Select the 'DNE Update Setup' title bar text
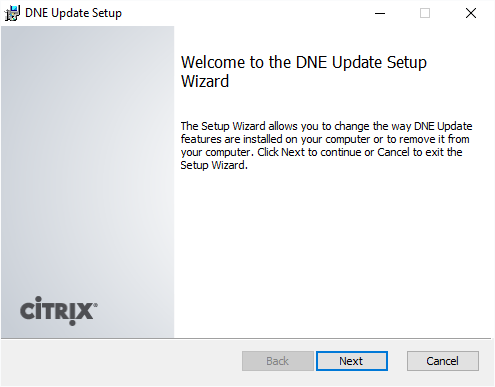495x387 pixels. pos(73,13)
